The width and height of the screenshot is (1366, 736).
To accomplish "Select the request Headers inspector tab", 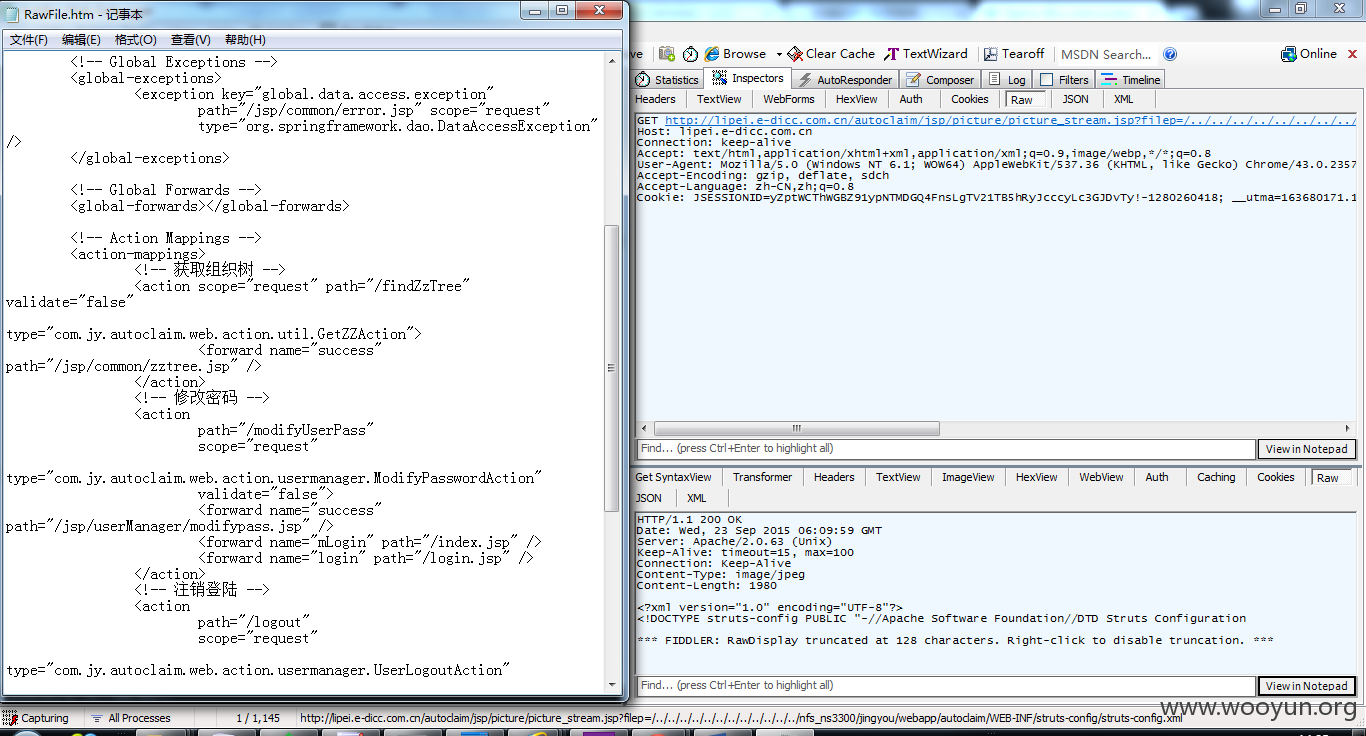I will tap(656, 99).
